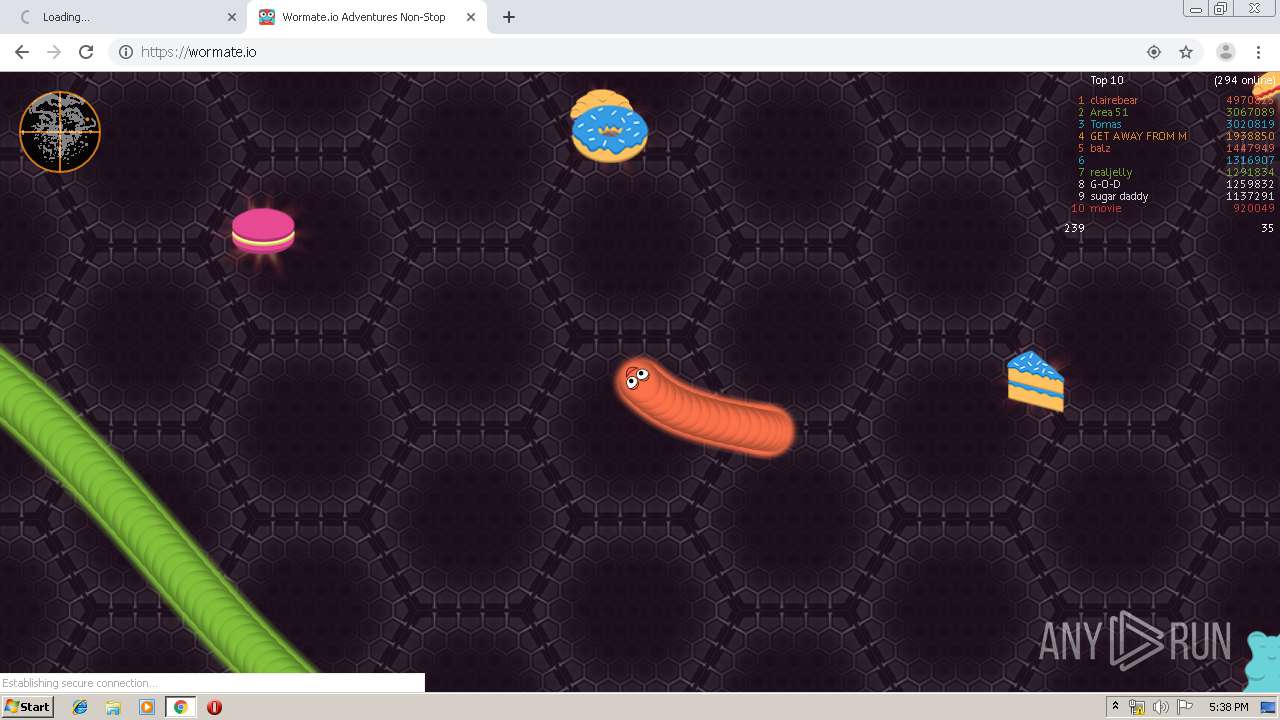Screen dimensions: 1280x720
Task: Close the Loading tab
Action: 232,17
